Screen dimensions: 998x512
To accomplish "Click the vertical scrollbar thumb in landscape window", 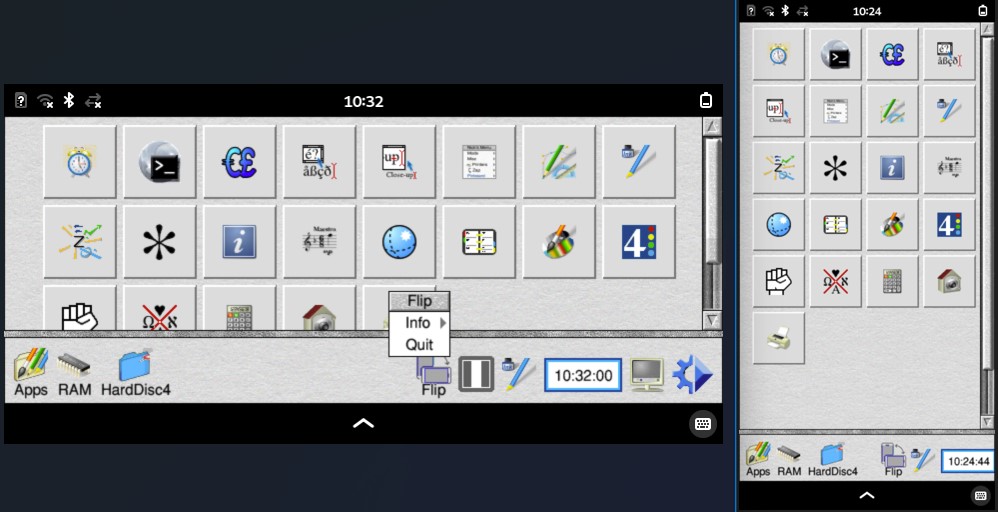I will click(712, 201).
